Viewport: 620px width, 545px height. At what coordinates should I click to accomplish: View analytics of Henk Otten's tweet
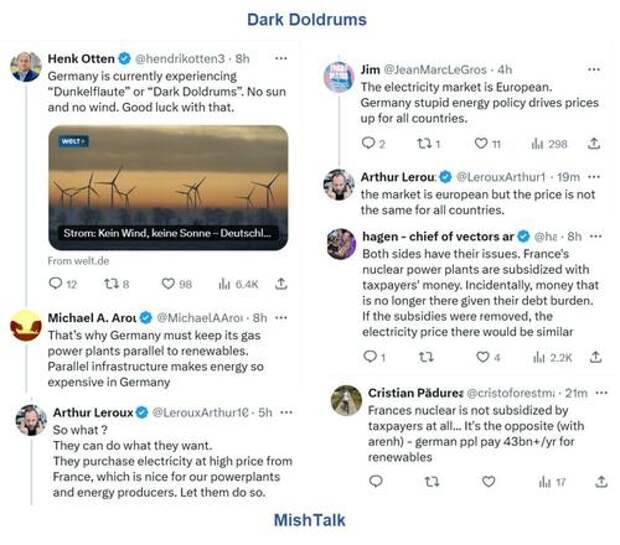tap(225, 284)
